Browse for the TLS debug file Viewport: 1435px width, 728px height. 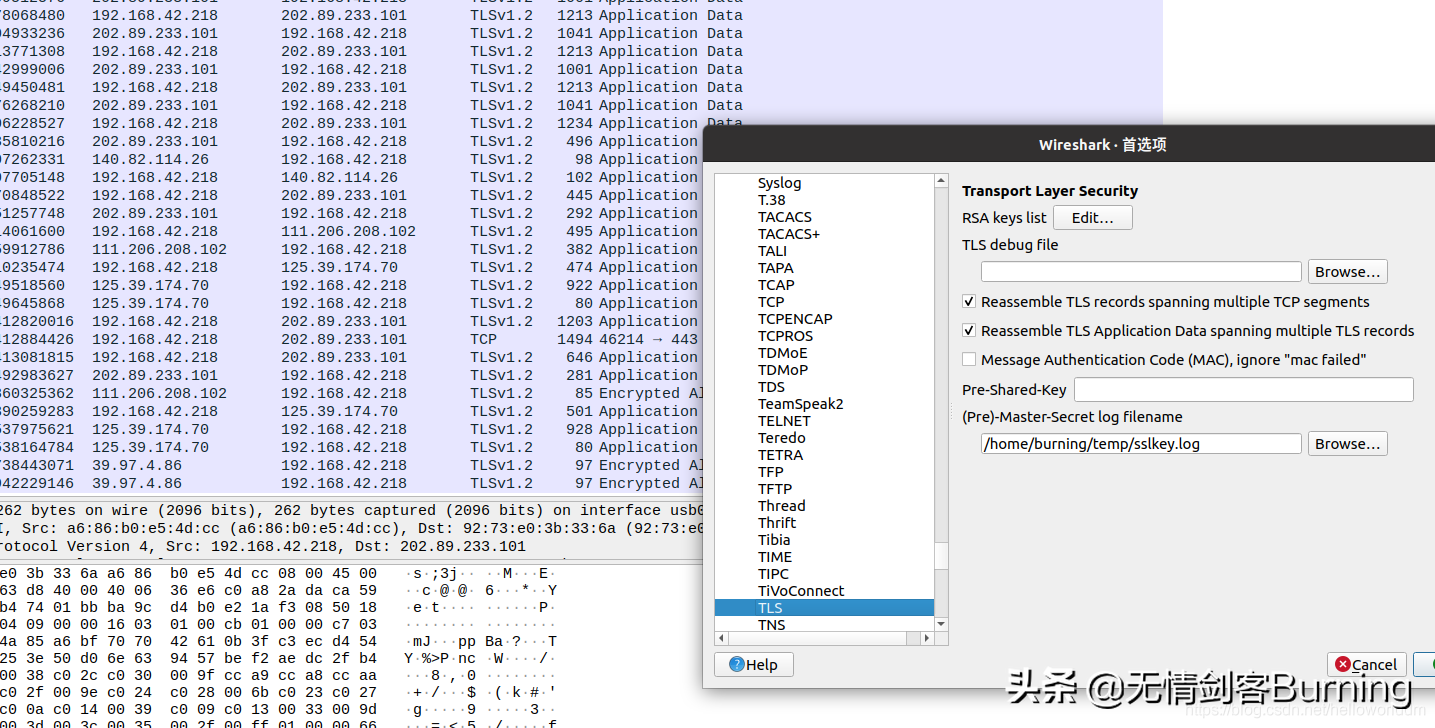tap(1347, 272)
